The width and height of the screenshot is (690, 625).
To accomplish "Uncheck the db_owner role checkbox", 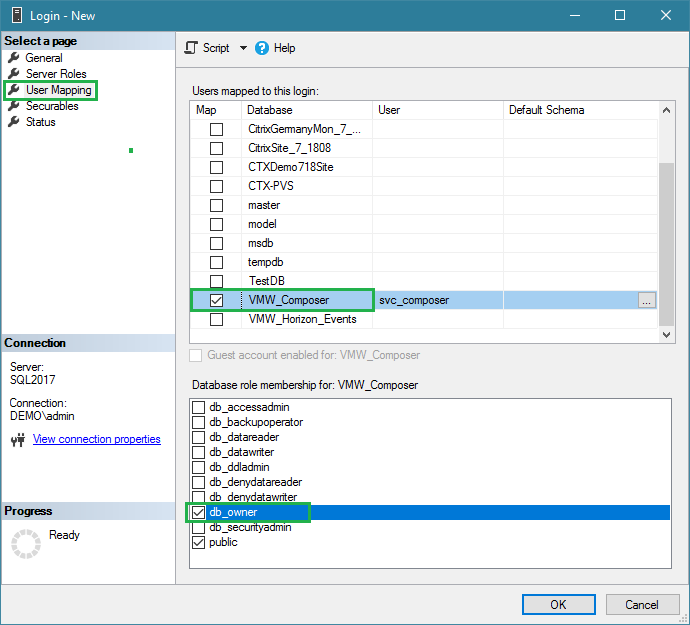I will point(198,512).
